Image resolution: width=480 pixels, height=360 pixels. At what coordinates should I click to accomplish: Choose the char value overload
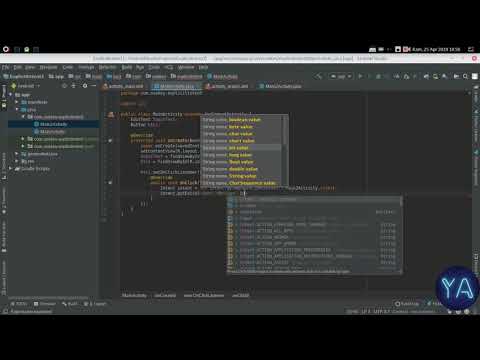(242, 134)
